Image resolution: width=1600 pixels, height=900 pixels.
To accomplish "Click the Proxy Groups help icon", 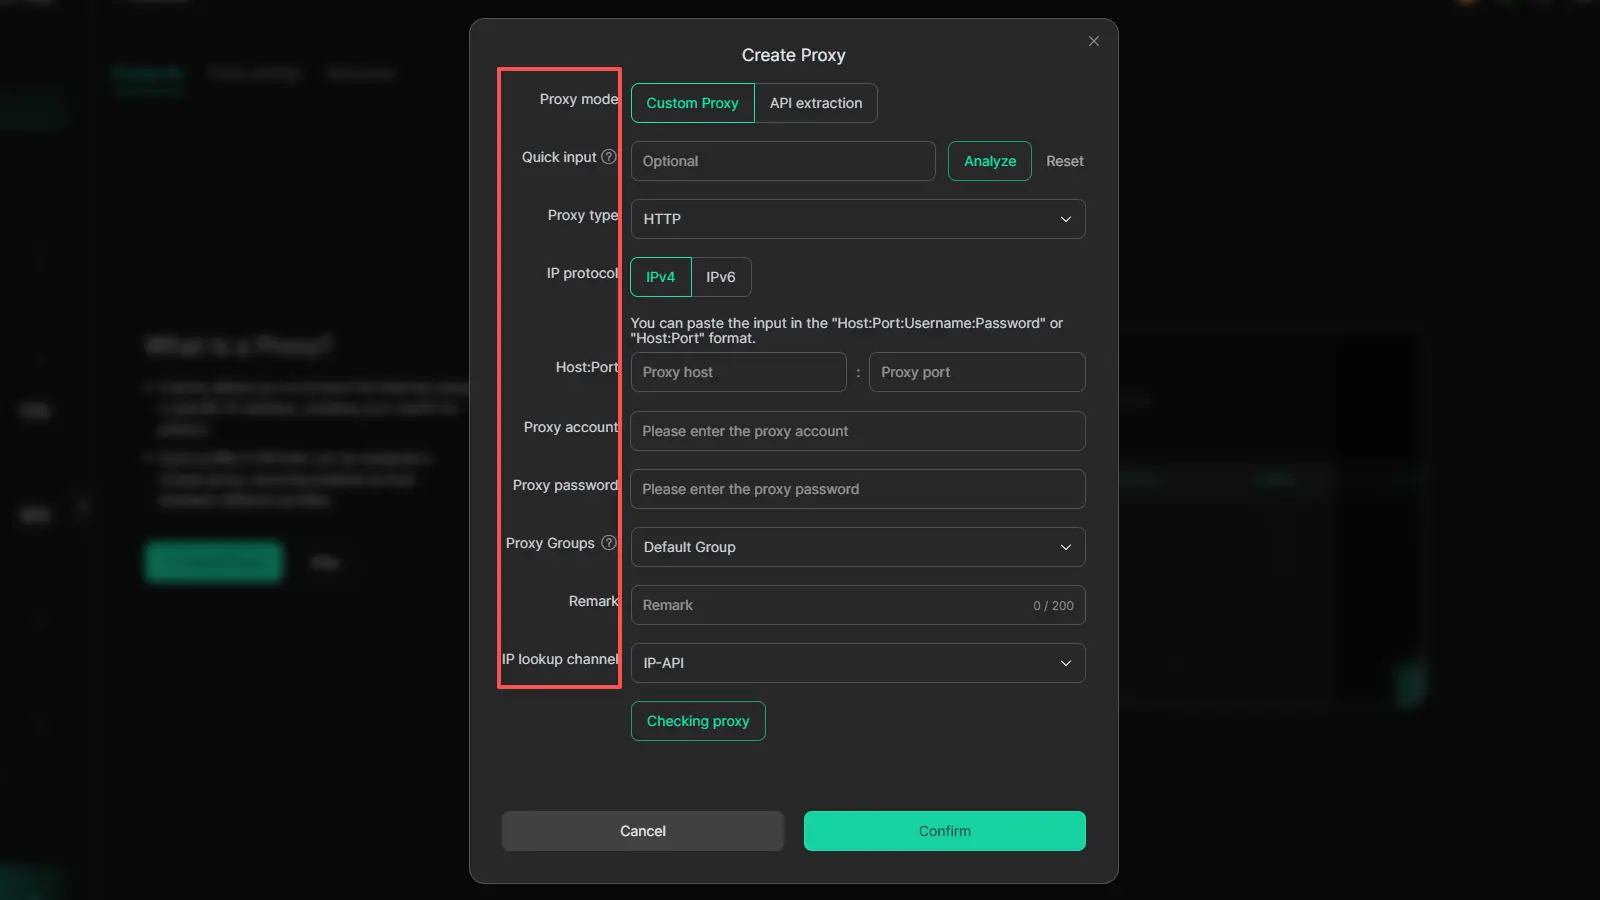I will (608, 543).
